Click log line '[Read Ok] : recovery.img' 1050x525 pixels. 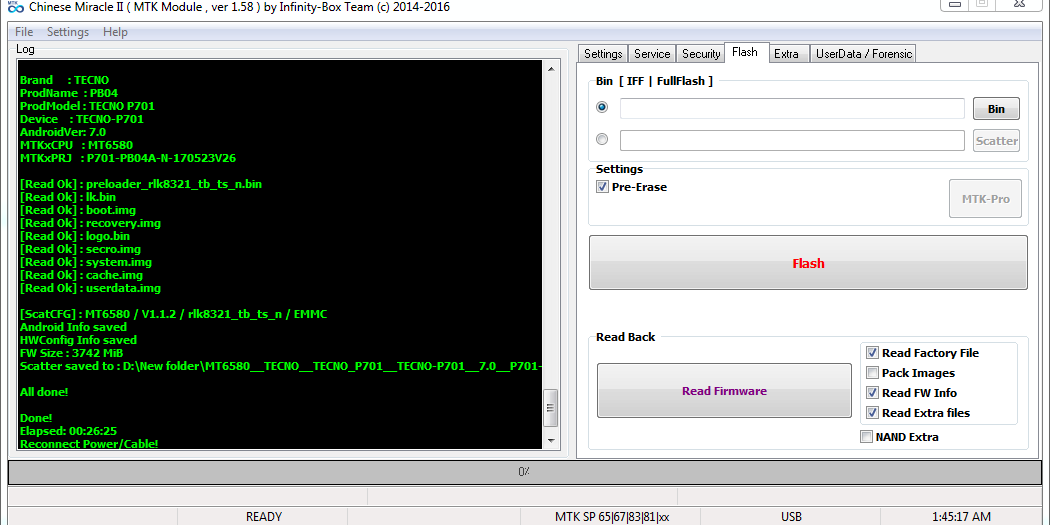coord(90,223)
